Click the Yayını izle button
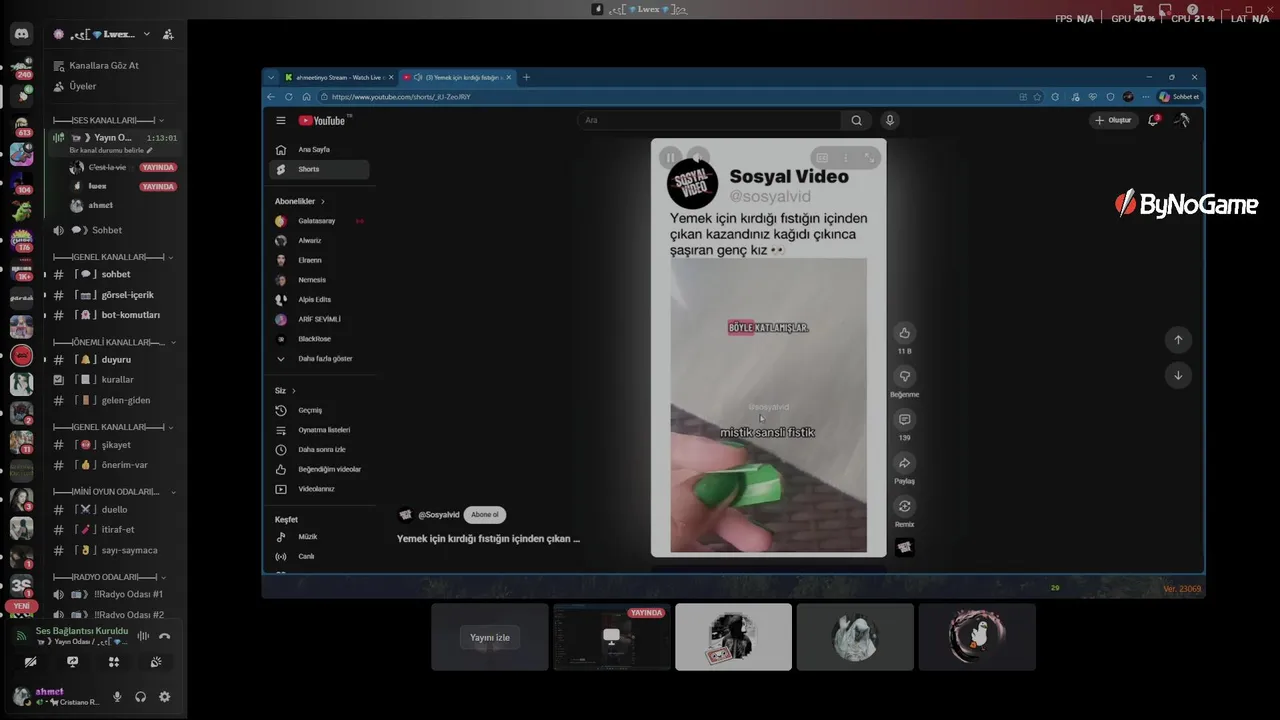Viewport: 1280px width, 720px height. click(x=490, y=638)
